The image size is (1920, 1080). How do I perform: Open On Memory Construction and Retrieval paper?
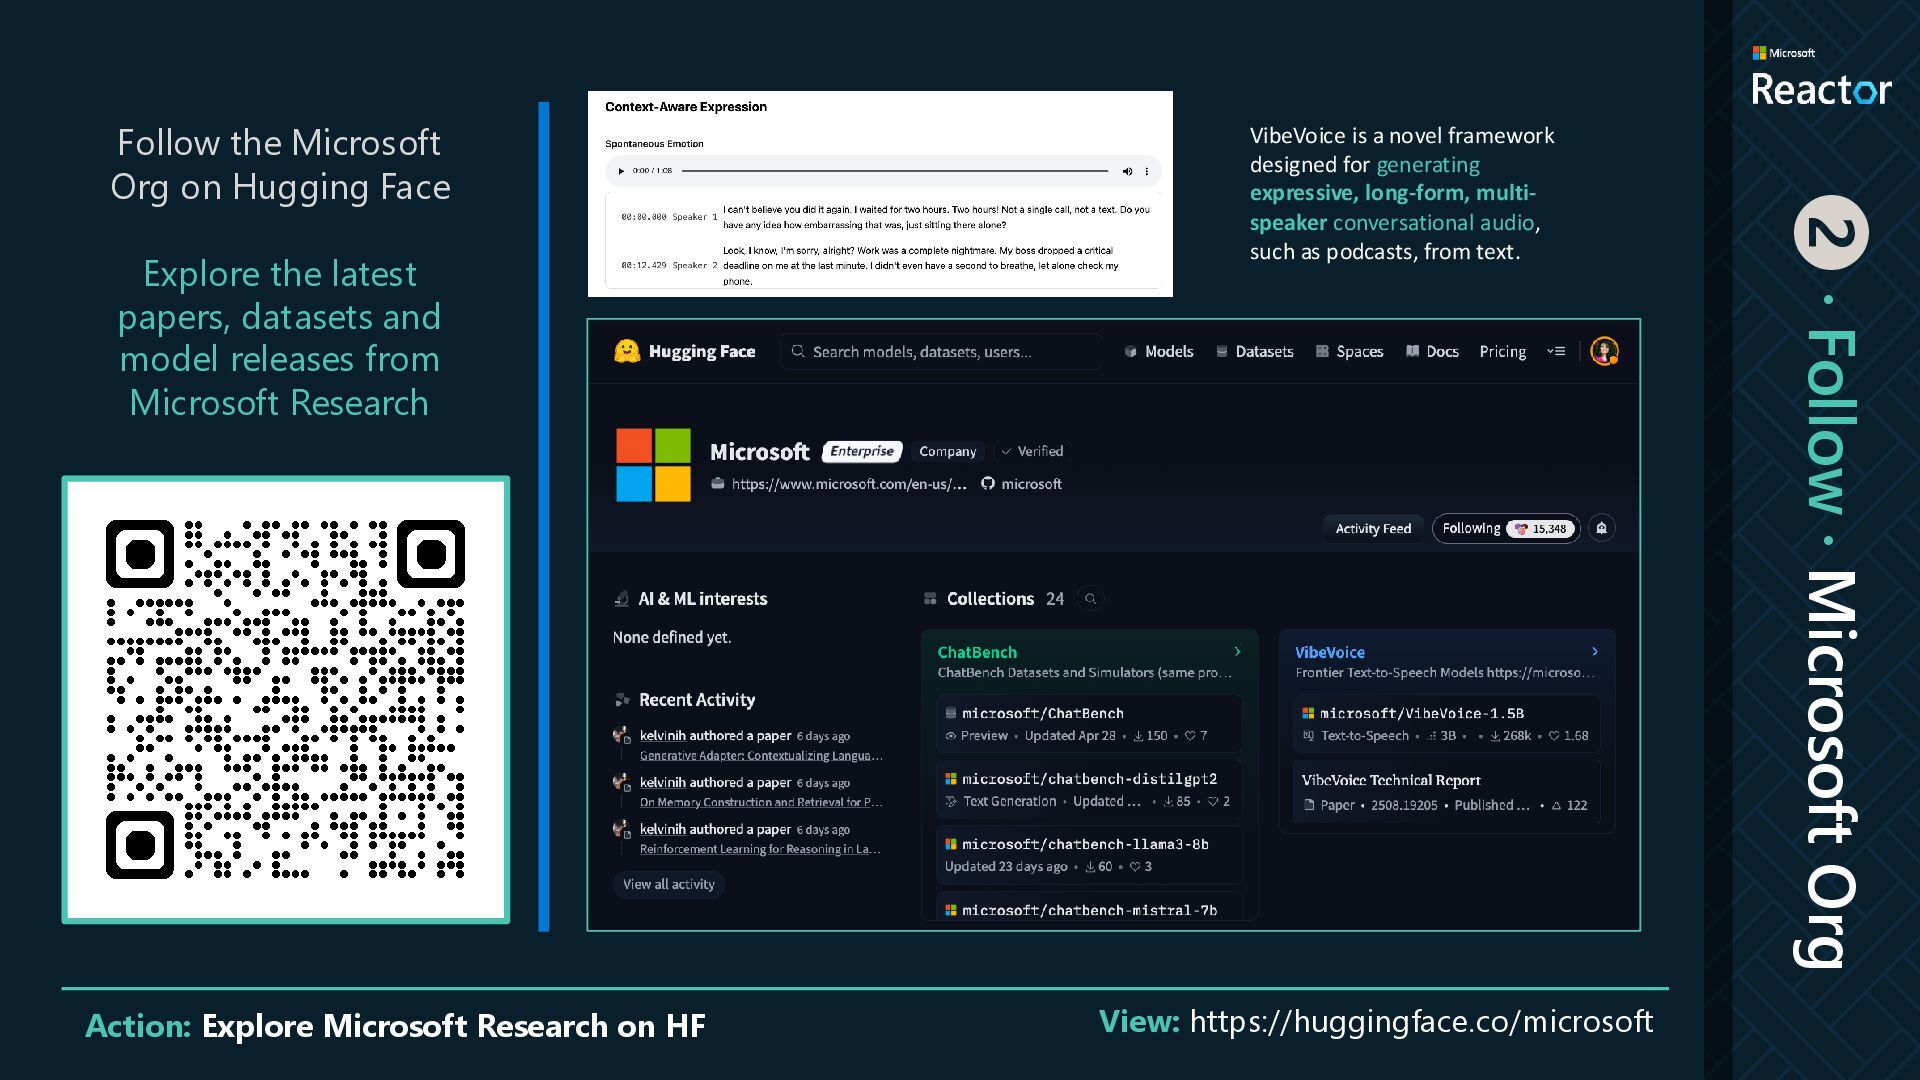pos(761,803)
